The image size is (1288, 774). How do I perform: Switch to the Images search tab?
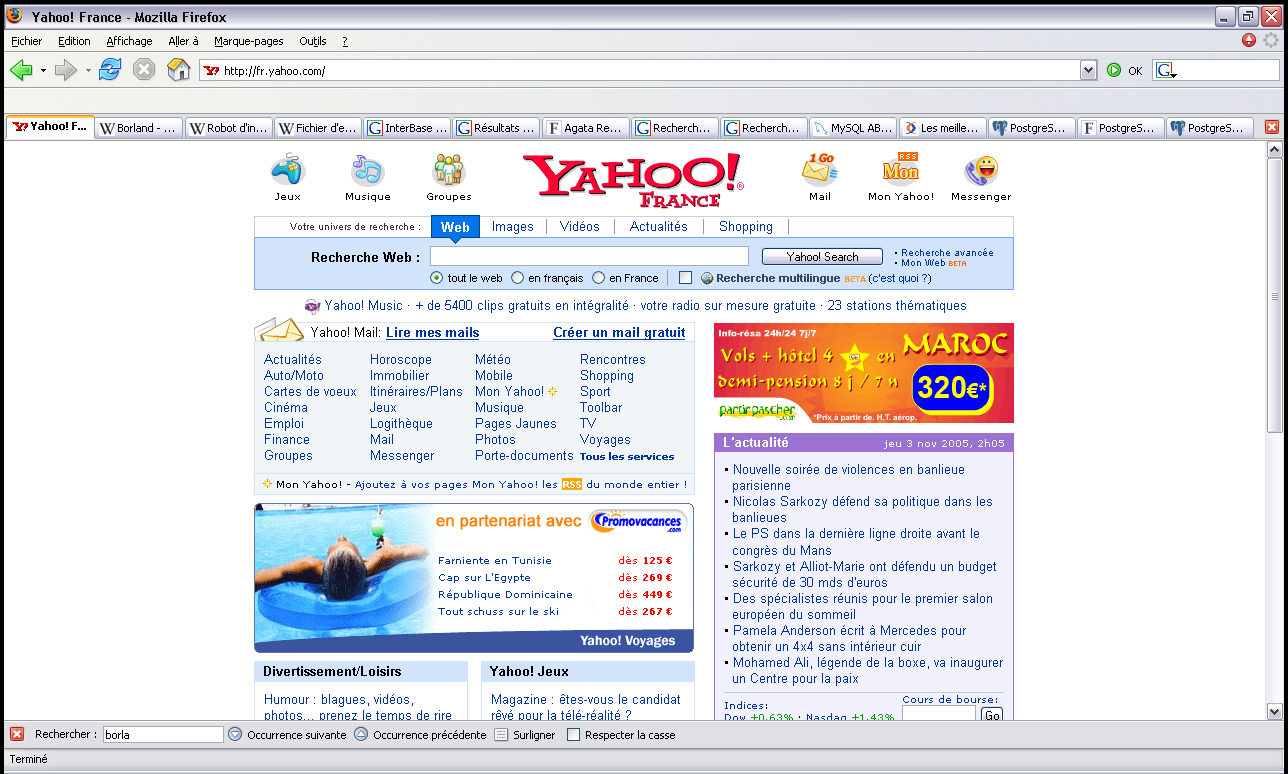pyautogui.click(x=512, y=227)
